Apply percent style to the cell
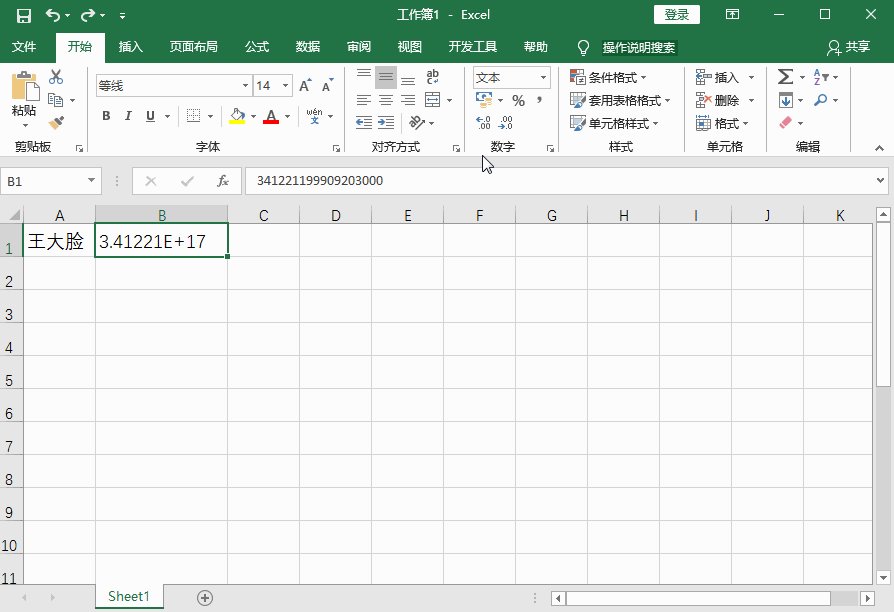The image size is (894, 612). pyautogui.click(x=518, y=100)
